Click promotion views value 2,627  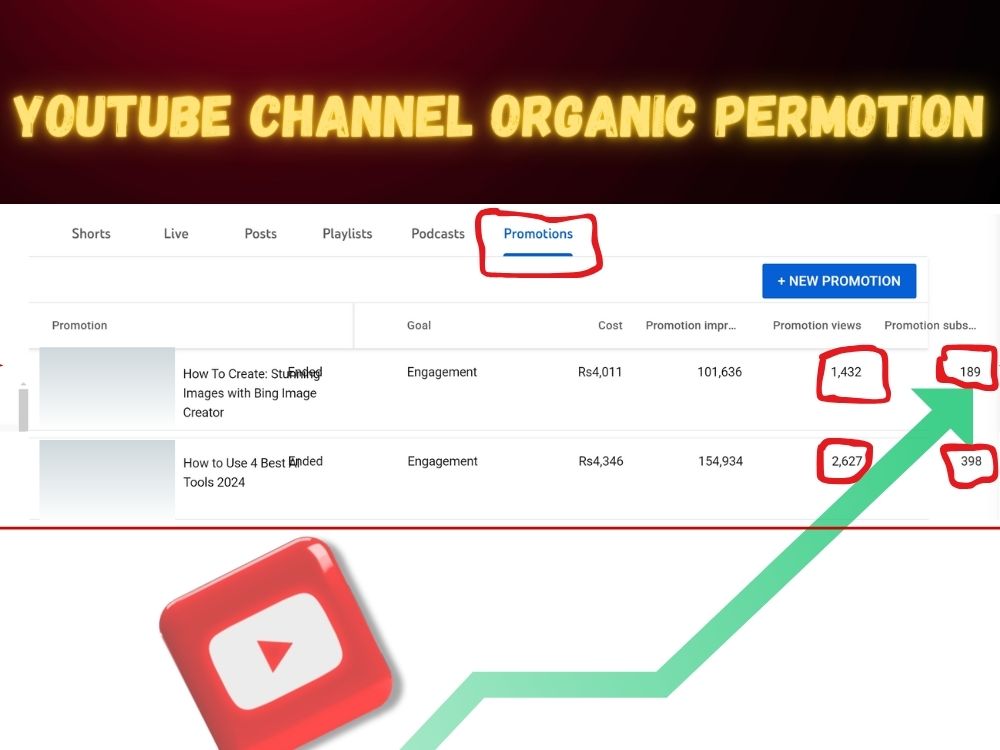coord(847,461)
